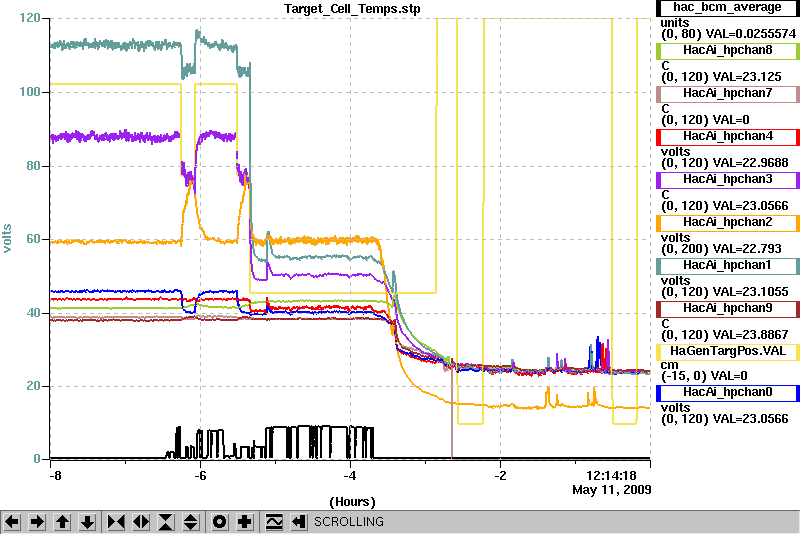Click the -6 x-axis tick label
This screenshot has height=534, width=800.
(x=201, y=476)
